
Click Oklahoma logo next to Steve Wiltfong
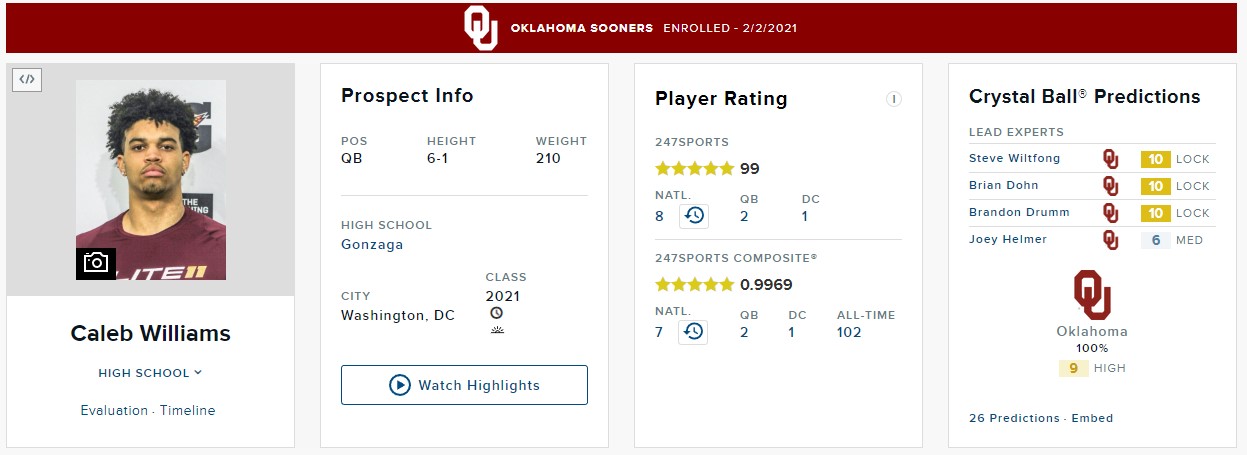[x=1110, y=158]
